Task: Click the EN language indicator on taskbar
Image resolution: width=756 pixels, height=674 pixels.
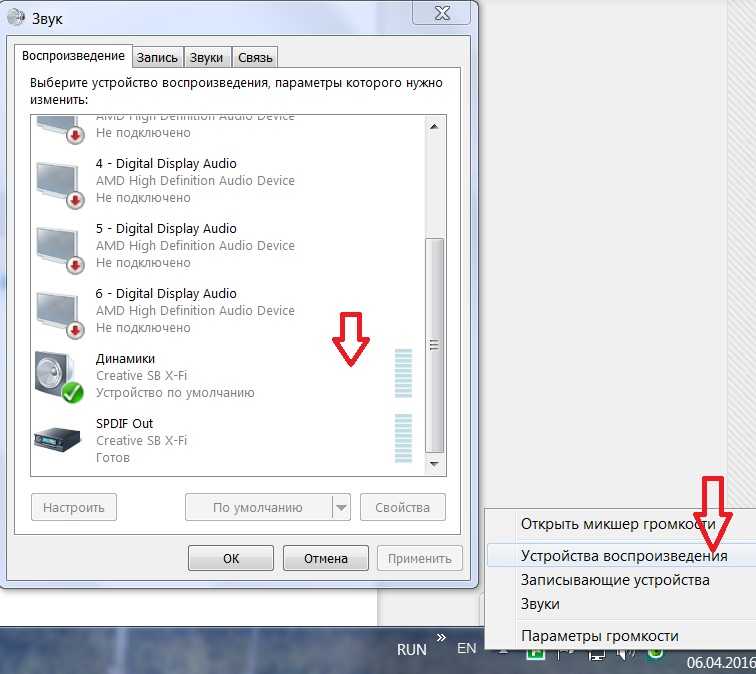Action: (466, 648)
